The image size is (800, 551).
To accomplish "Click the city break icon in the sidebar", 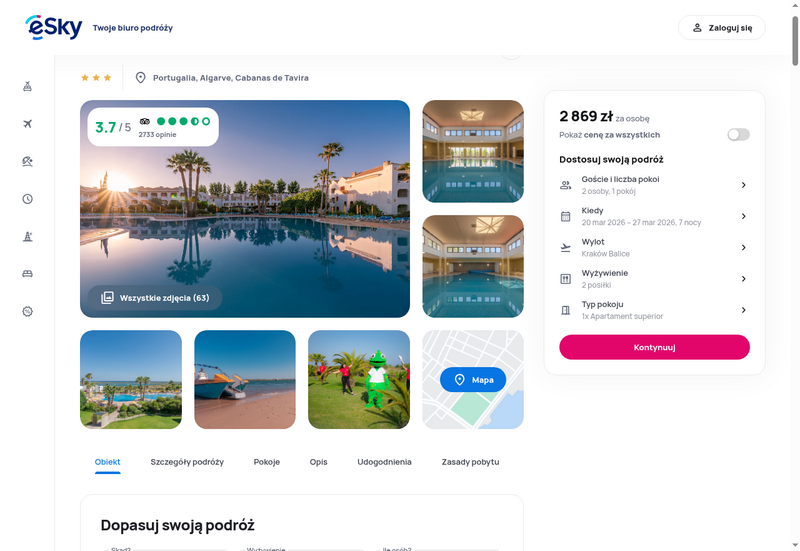I will point(28,236).
